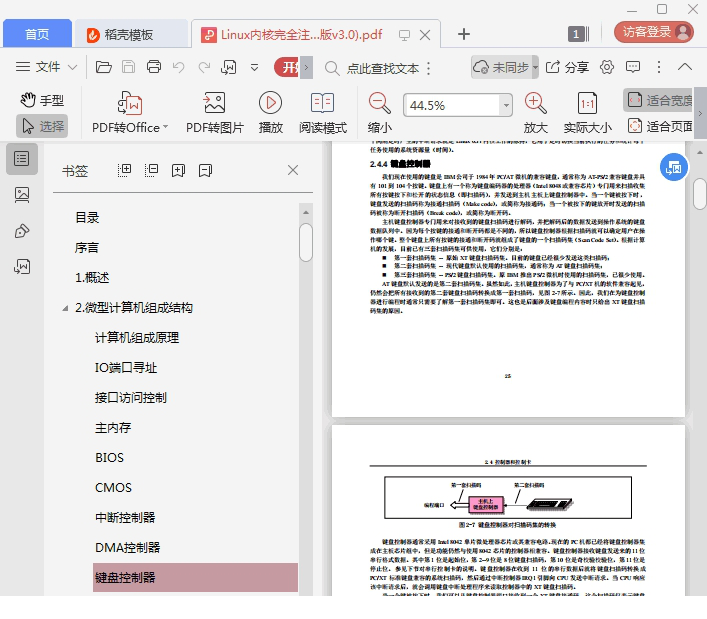Expand all bookmarks icon in 书签 panel
707x619 pixels.
pos(124,170)
